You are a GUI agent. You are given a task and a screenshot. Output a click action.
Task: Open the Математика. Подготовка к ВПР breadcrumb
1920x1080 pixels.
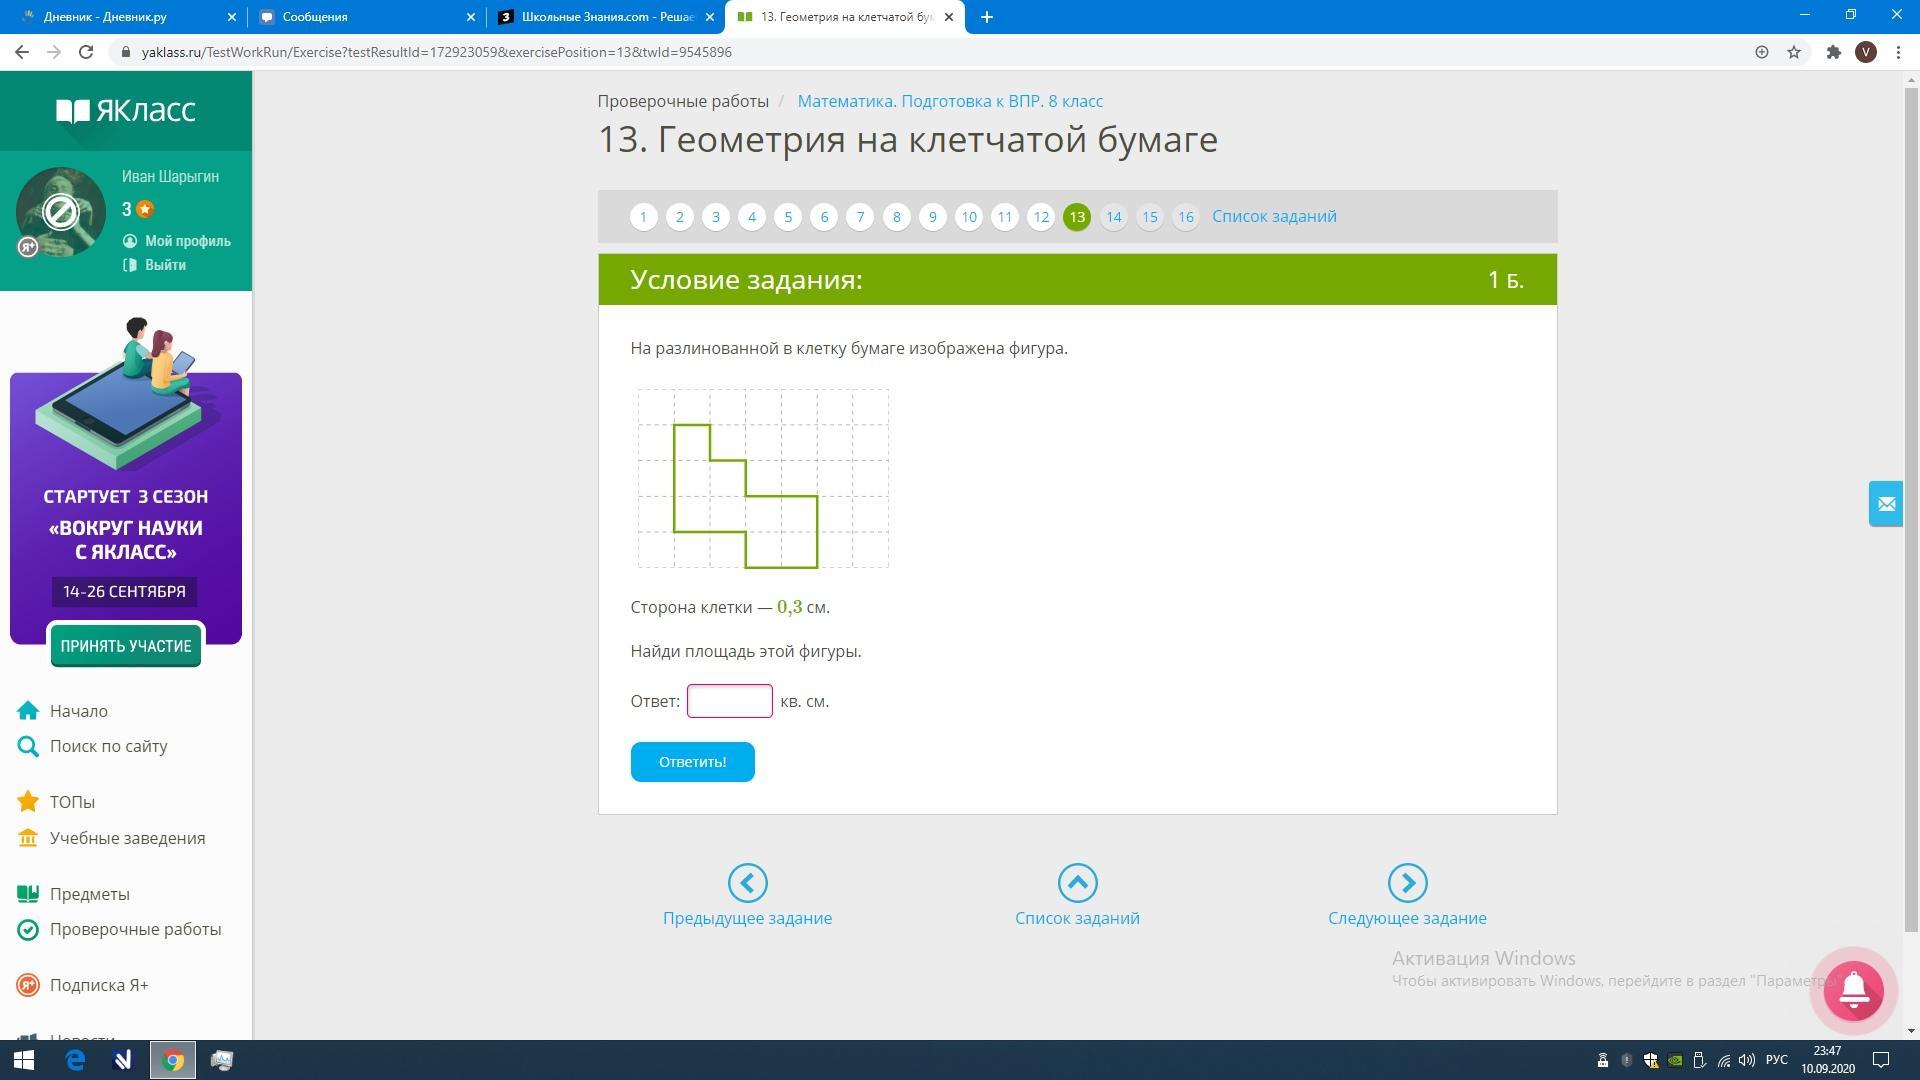click(x=950, y=101)
